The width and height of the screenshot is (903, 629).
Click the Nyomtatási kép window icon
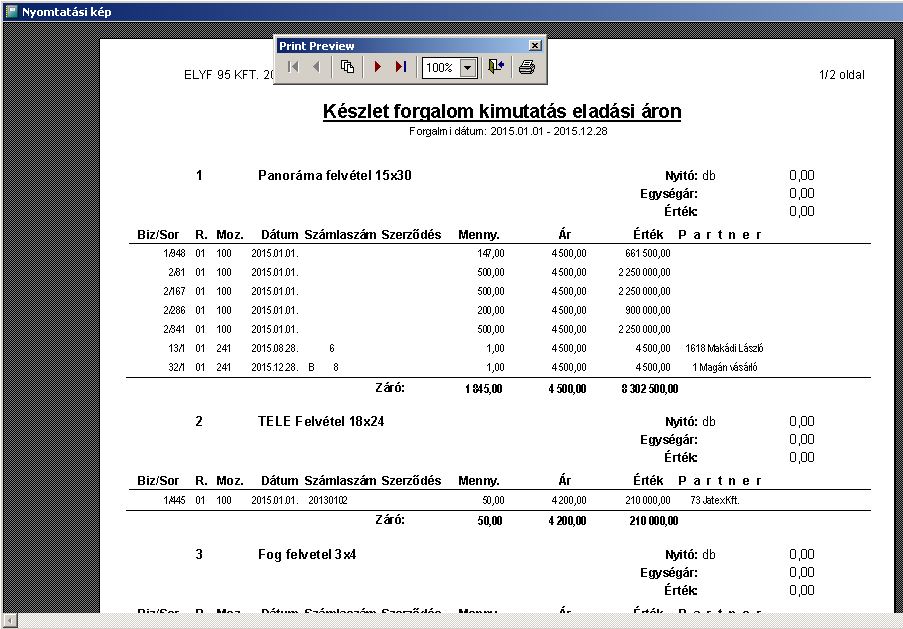coord(11,12)
